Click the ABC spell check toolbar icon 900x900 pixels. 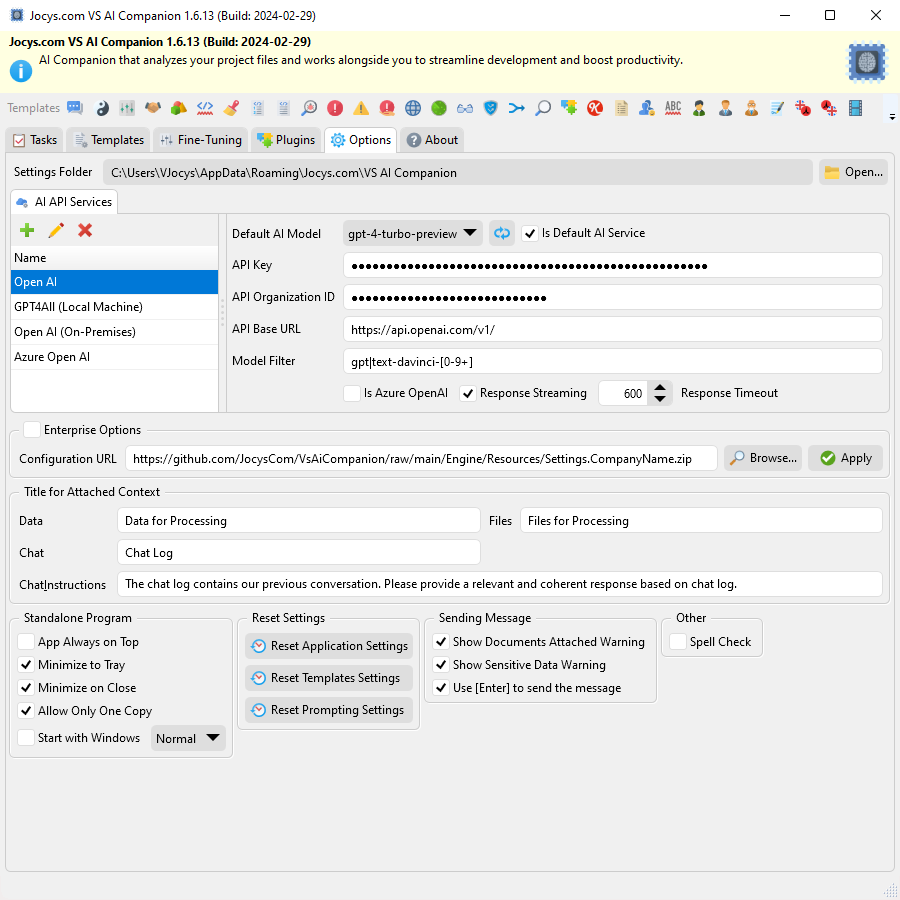tap(672, 107)
